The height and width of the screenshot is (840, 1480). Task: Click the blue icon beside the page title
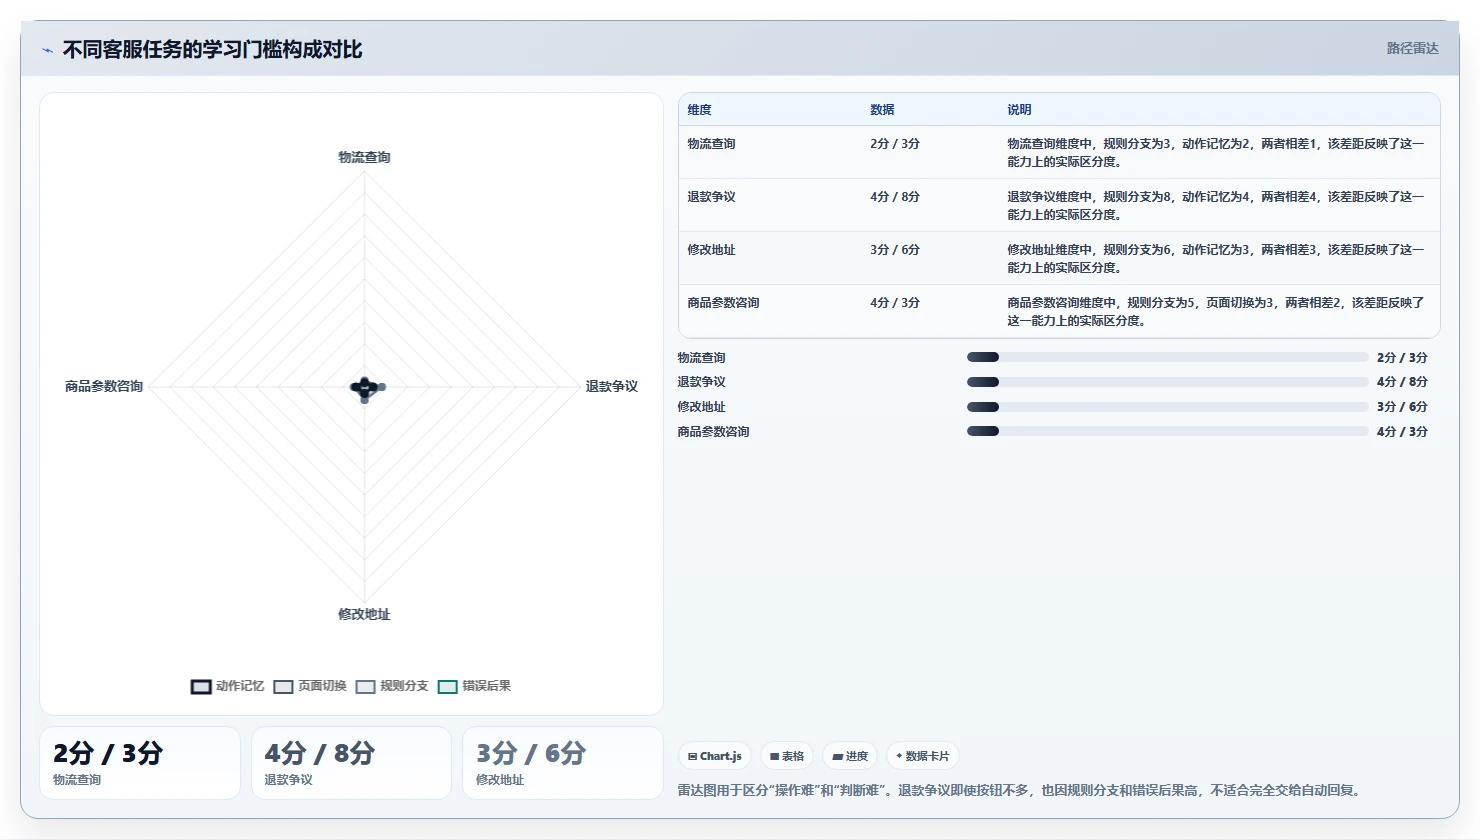[x=47, y=50]
